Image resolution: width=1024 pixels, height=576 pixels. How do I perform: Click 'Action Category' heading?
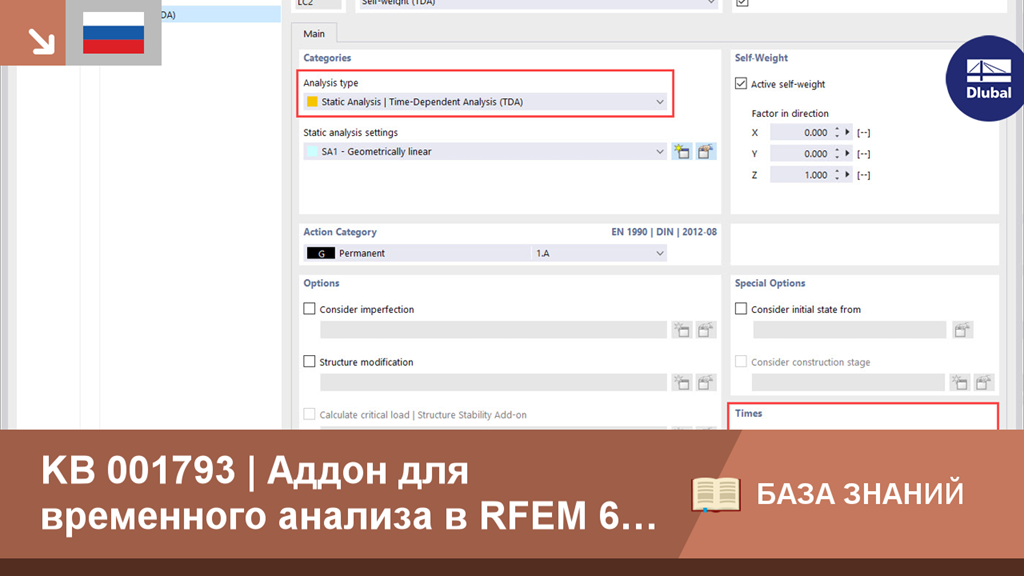pyautogui.click(x=340, y=232)
